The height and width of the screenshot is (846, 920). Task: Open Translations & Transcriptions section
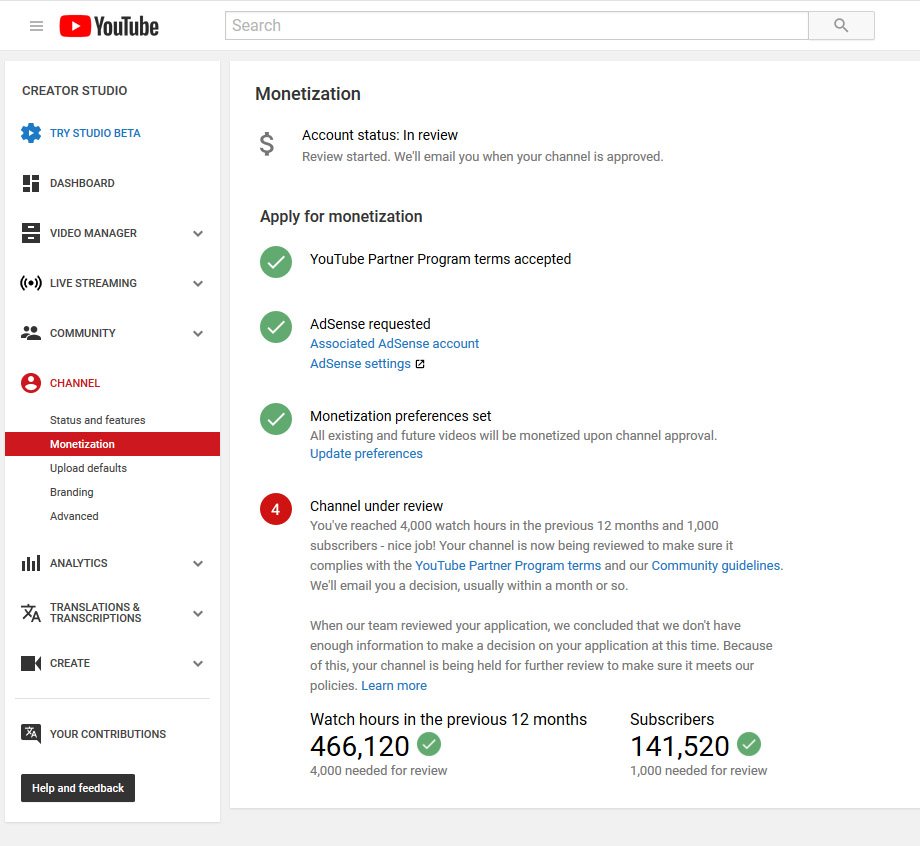96,612
